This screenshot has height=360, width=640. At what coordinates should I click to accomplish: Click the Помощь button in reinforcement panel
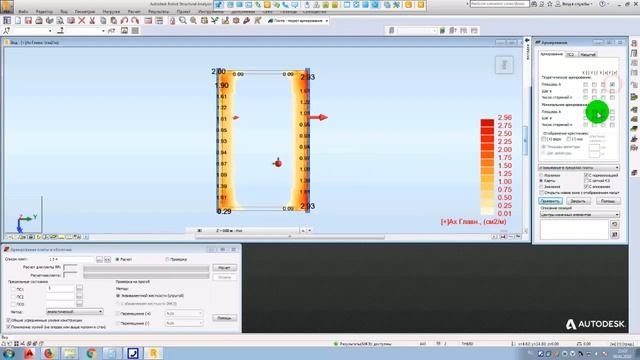608,201
